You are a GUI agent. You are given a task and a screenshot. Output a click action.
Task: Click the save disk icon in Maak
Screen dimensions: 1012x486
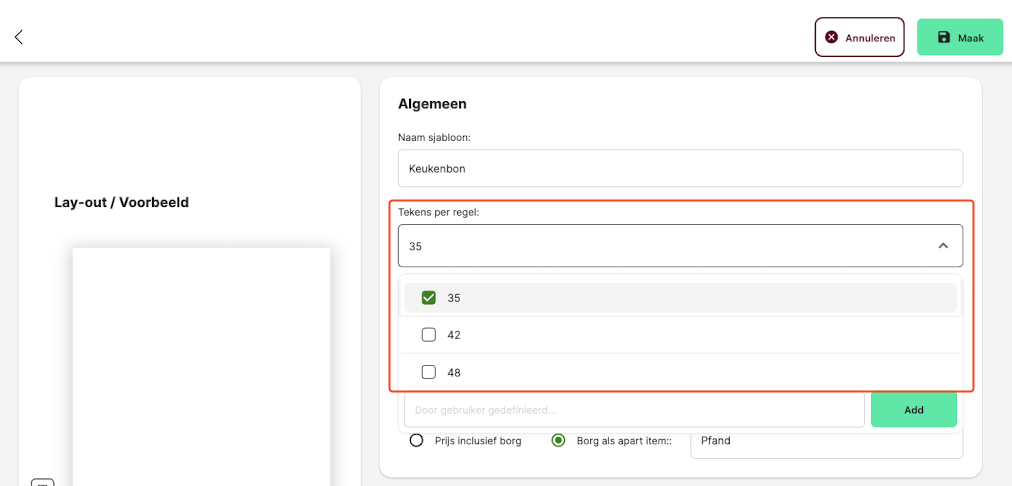click(944, 37)
